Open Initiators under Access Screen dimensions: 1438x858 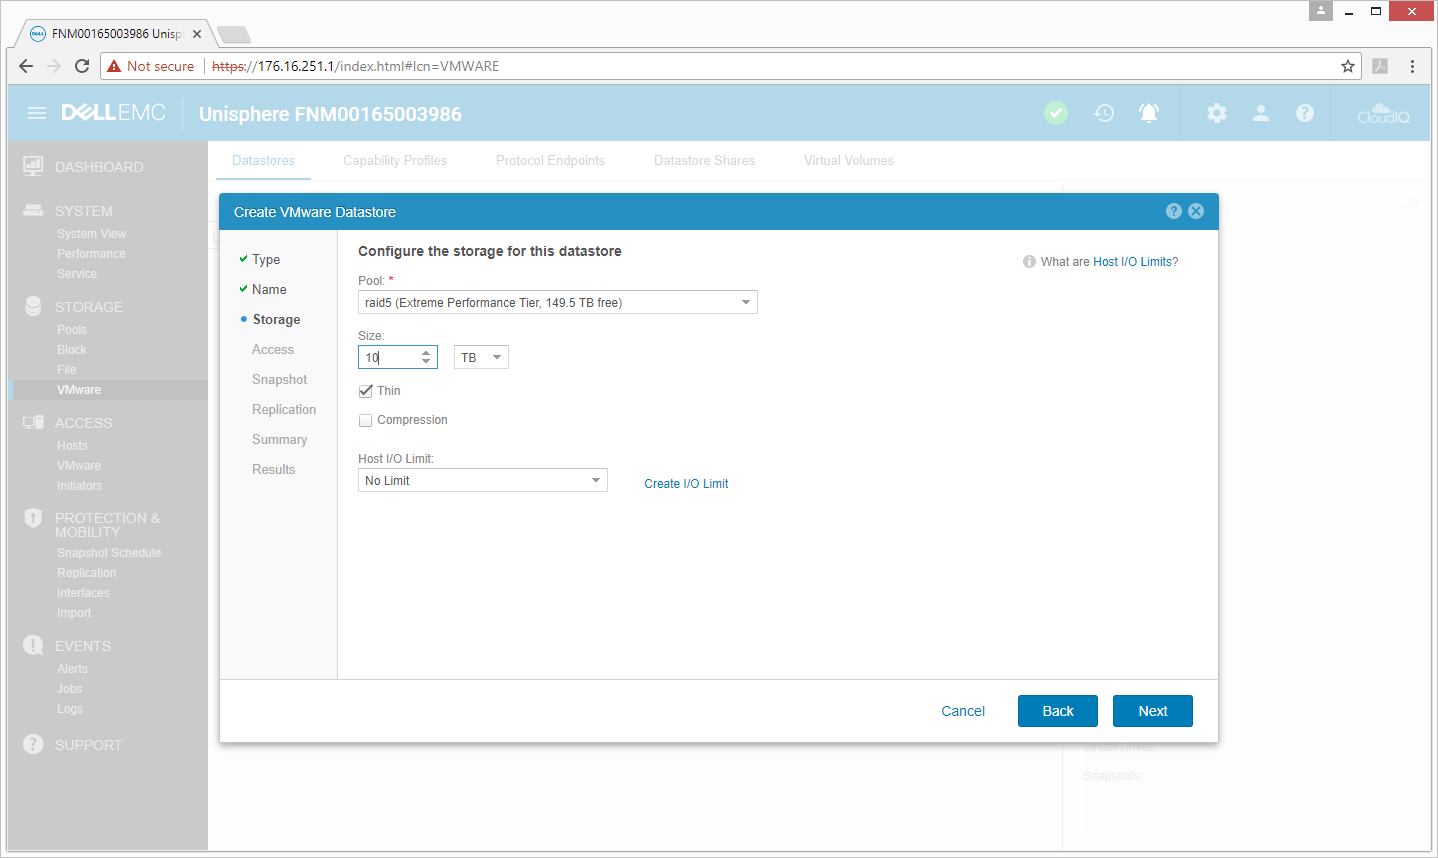coord(79,486)
